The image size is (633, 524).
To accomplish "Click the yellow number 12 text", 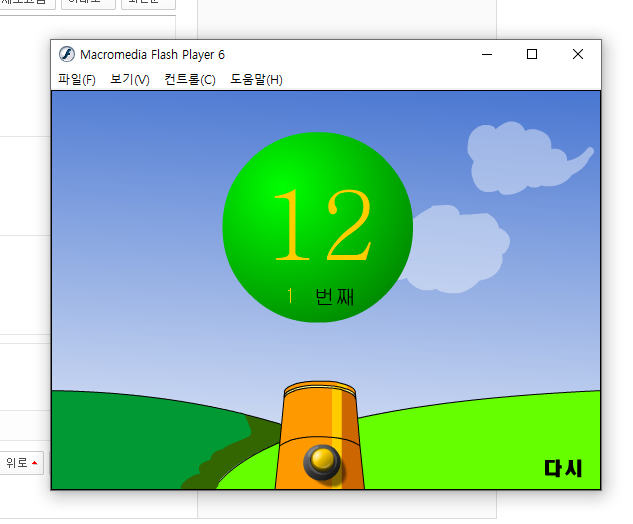I will (321, 225).
